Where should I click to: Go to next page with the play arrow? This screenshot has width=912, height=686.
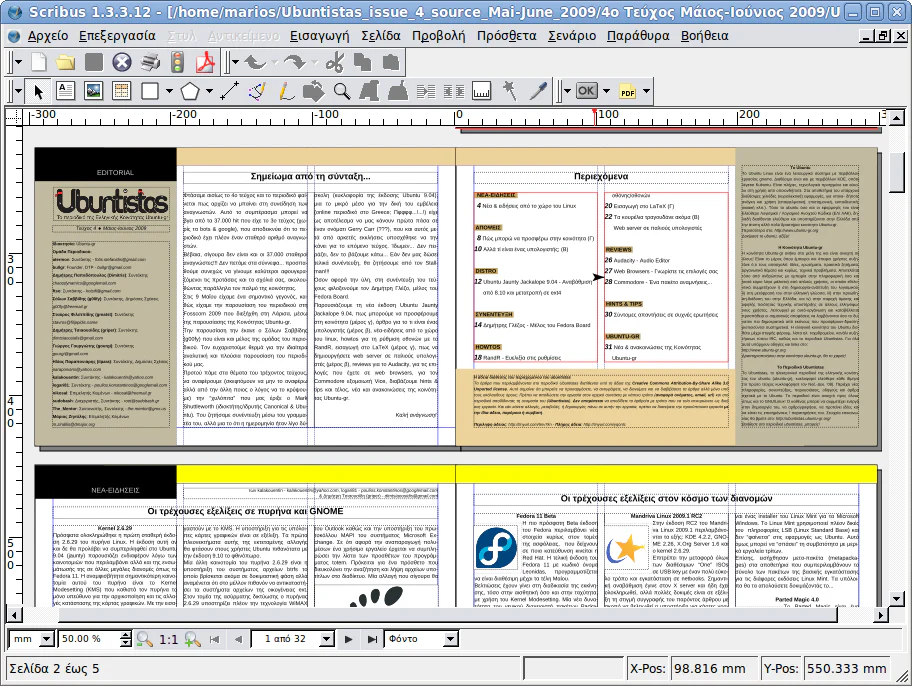[348, 639]
